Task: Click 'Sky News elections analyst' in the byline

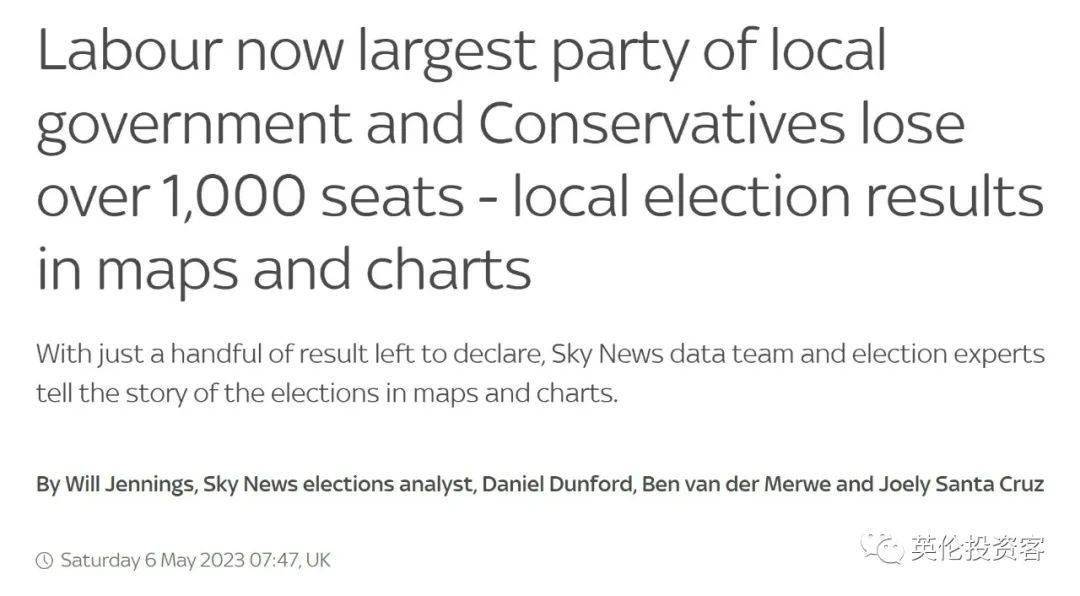Action: pos(338,484)
